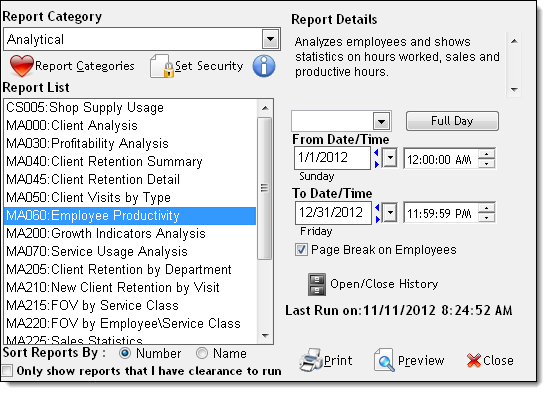548x393 pixels.
Task: Decrease To time with down spinner
Action: point(486,217)
